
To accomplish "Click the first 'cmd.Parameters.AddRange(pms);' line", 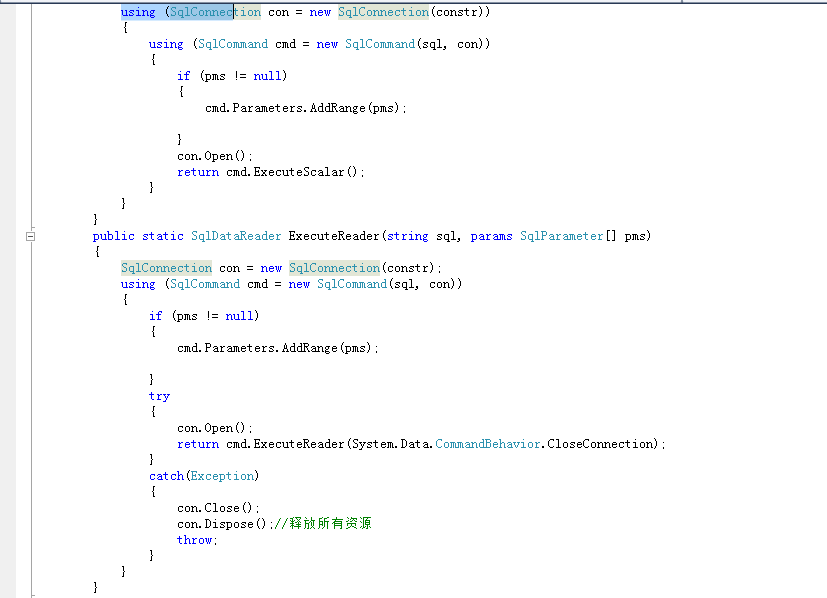I will [306, 108].
